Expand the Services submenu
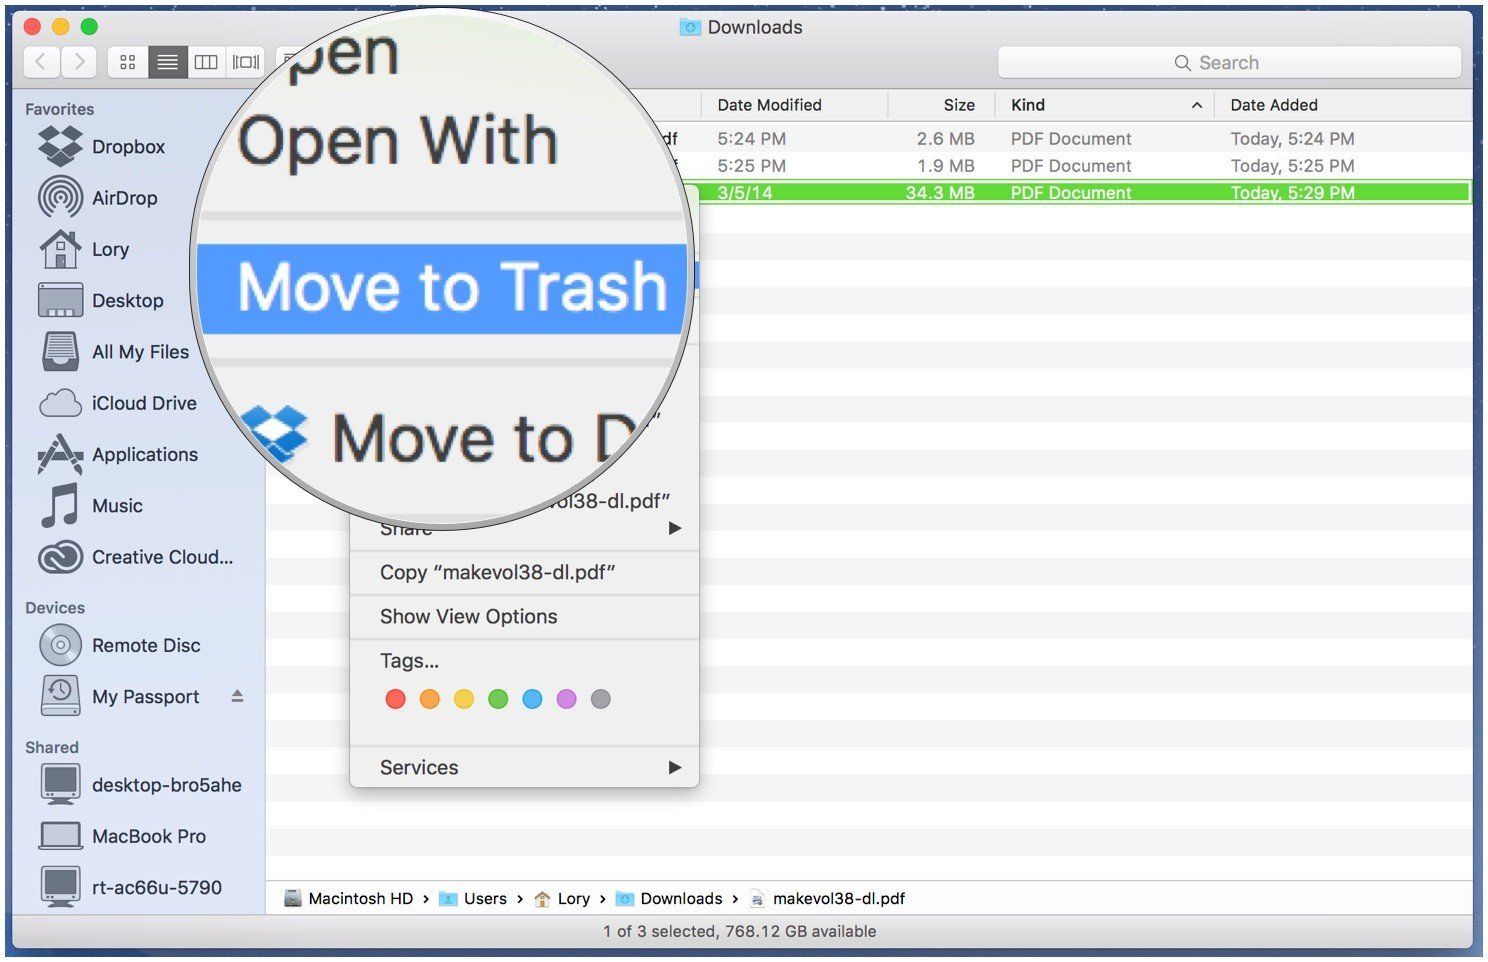This screenshot has width=1488, height=962. 674,767
